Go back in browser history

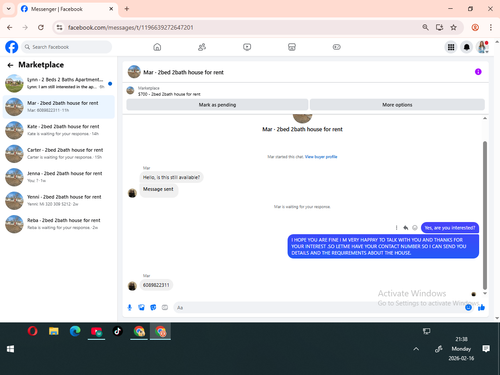(10, 27)
